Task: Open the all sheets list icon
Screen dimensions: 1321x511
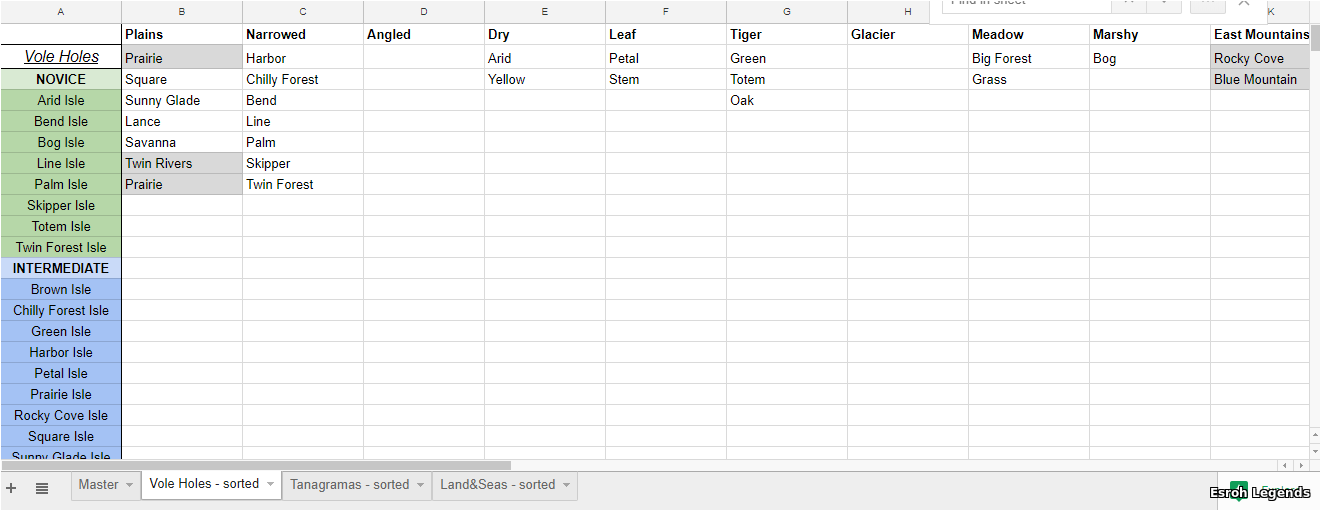Action: [x=42, y=488]
